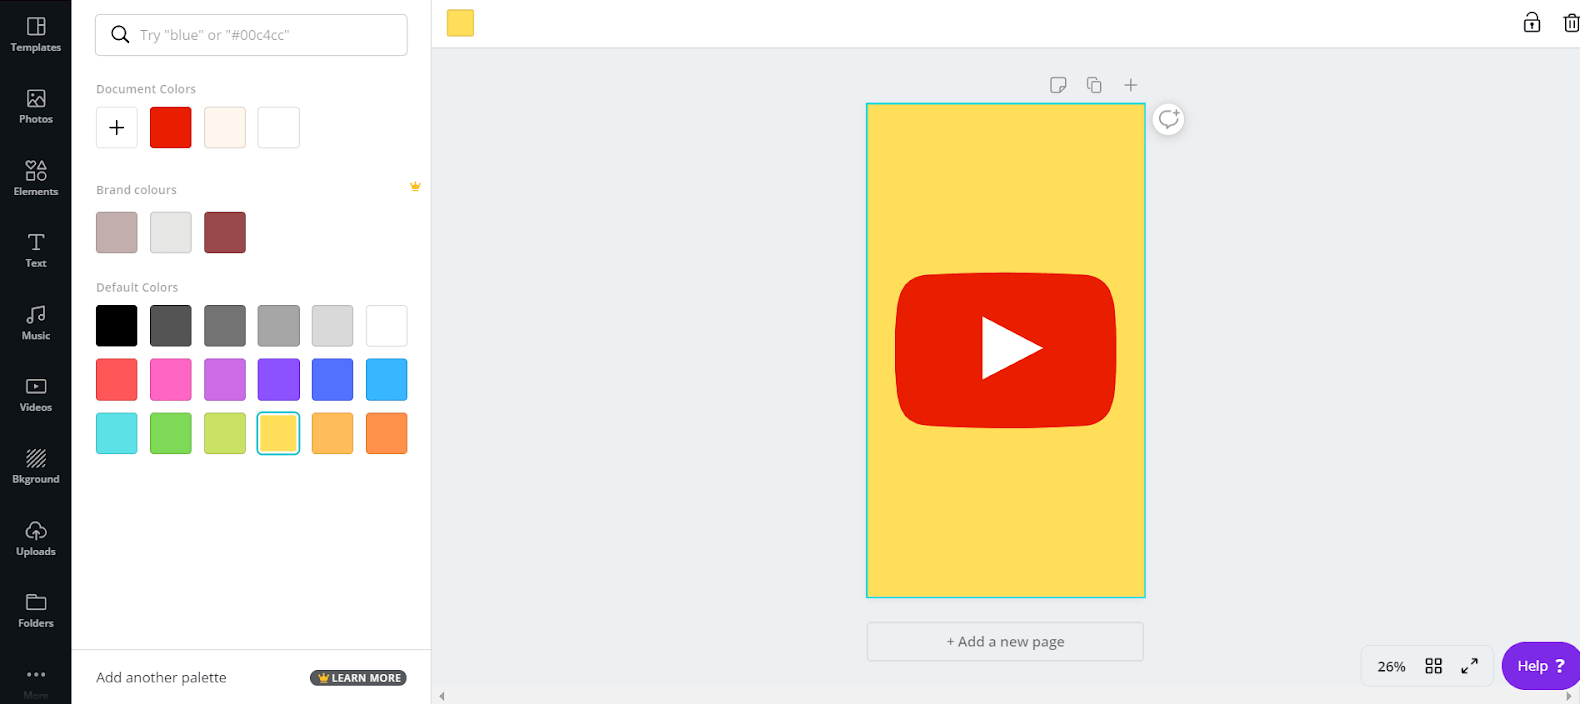Click Add a new page button
Image resolution: width=1580 pixels, height=704 pixels.
click(1005, 642)
